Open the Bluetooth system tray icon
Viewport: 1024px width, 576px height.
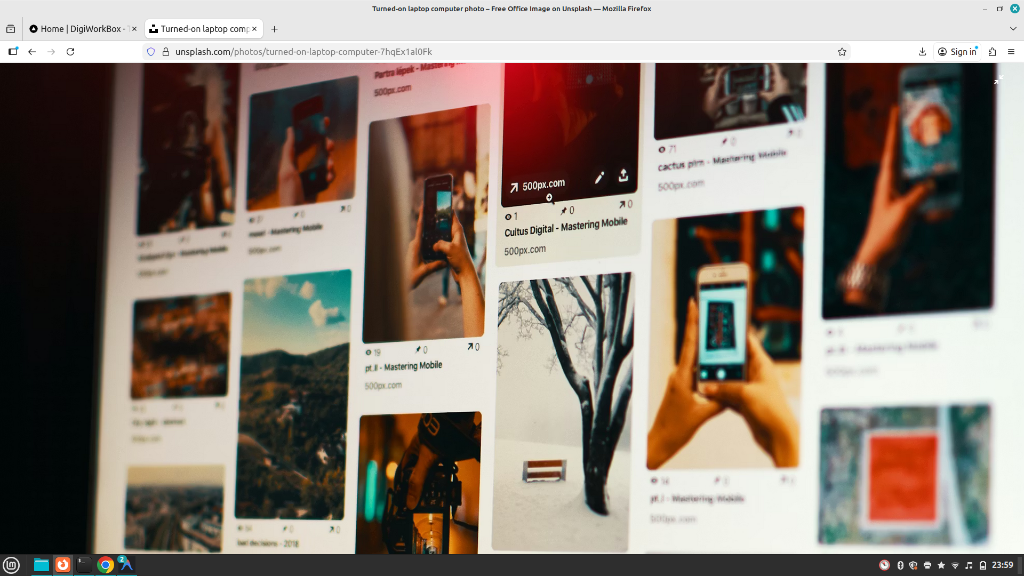click(x=900, y=565)
